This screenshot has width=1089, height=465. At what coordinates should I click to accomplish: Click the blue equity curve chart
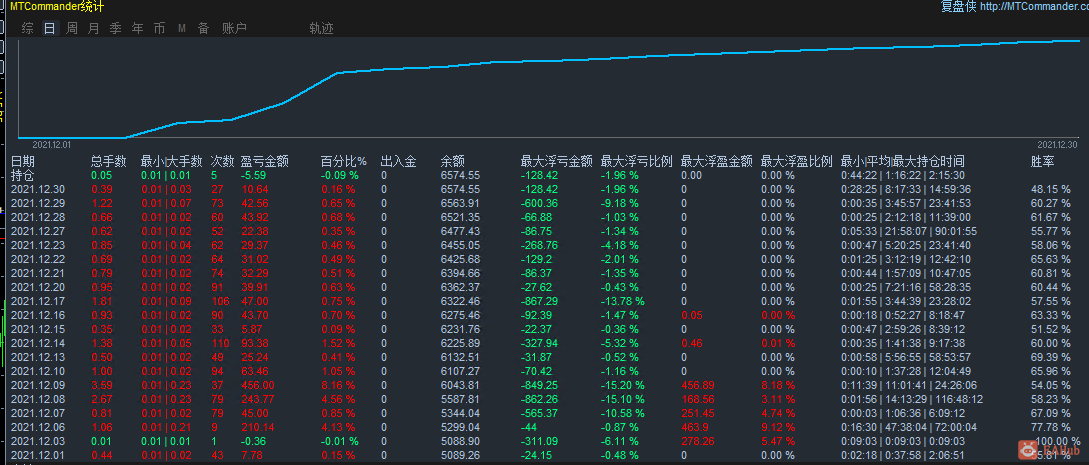coord(549,89)
